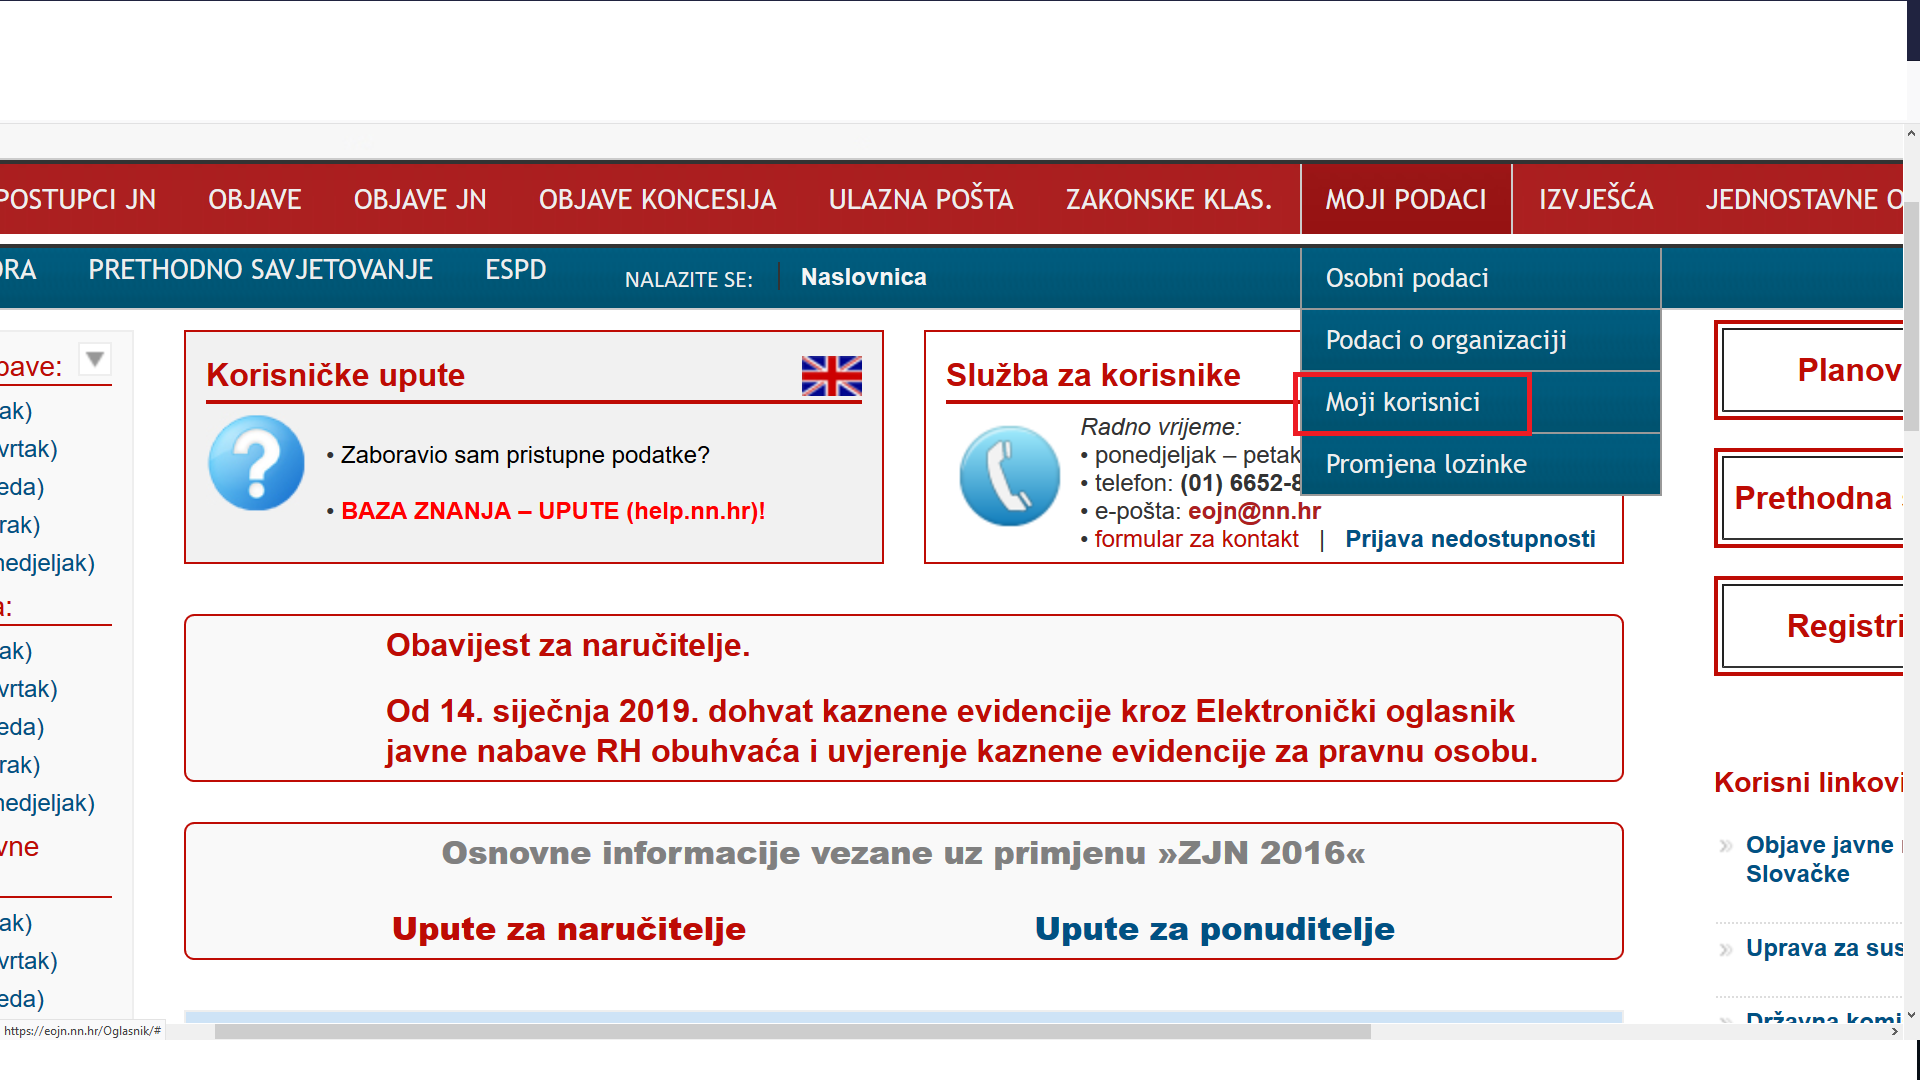The width and height of the screenshot is (1920, 1080).
Task: Open the POSTUPCI JN menu
Action: [x=77, y=199]
